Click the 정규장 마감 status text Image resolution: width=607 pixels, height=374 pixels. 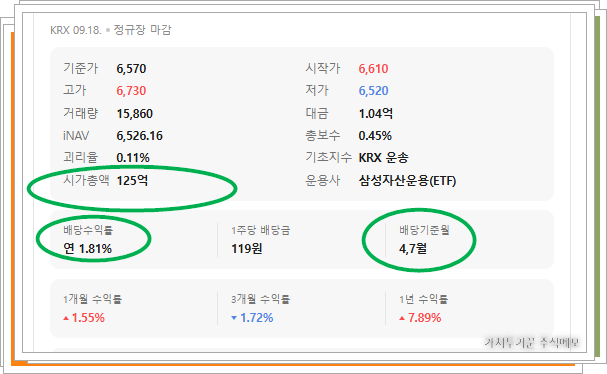142,30
